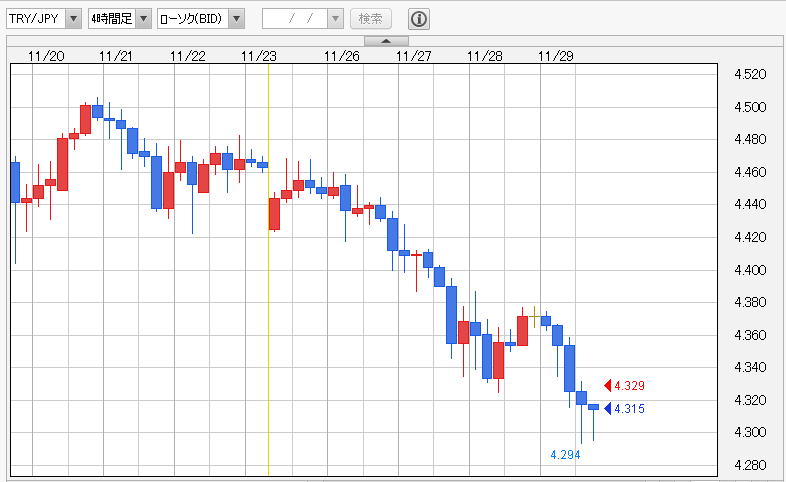Screen dimensions: 786x482
Task: Click the 11/26 date label
Action: [342, 56]
